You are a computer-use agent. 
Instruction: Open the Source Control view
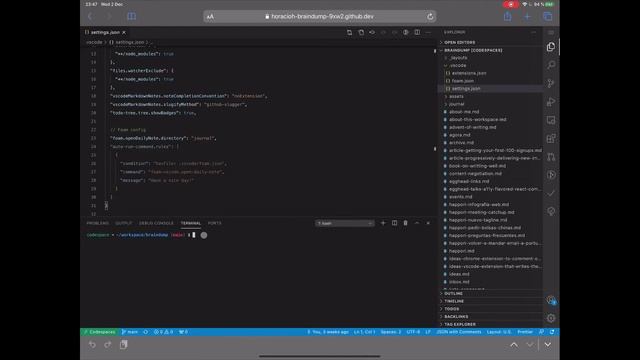tap(551, 83)
